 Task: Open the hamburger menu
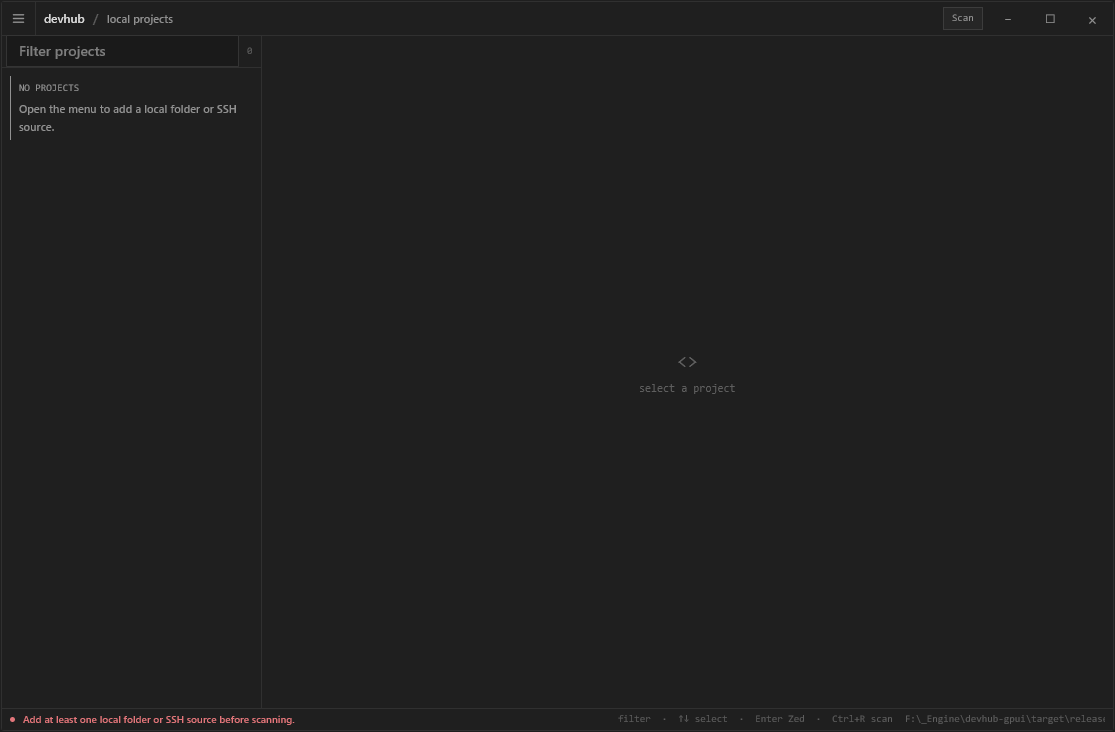18,19
